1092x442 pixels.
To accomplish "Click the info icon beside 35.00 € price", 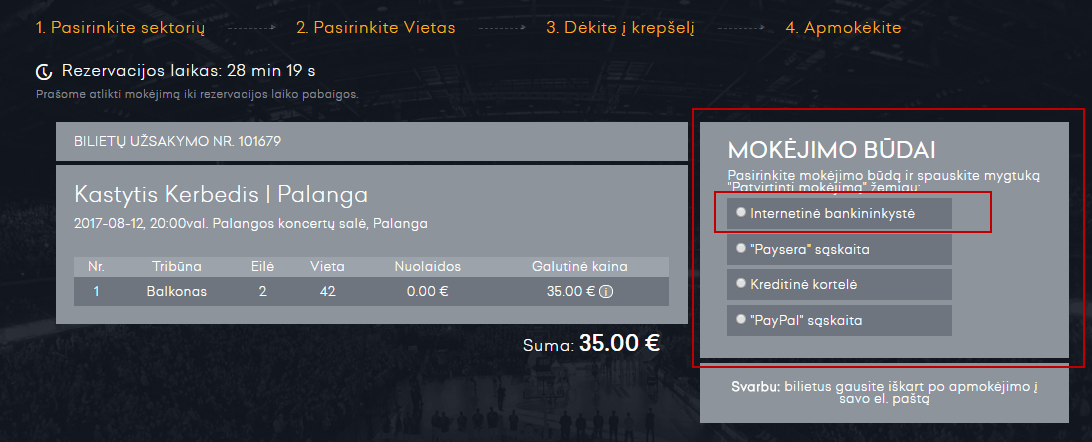I will 606,292.
